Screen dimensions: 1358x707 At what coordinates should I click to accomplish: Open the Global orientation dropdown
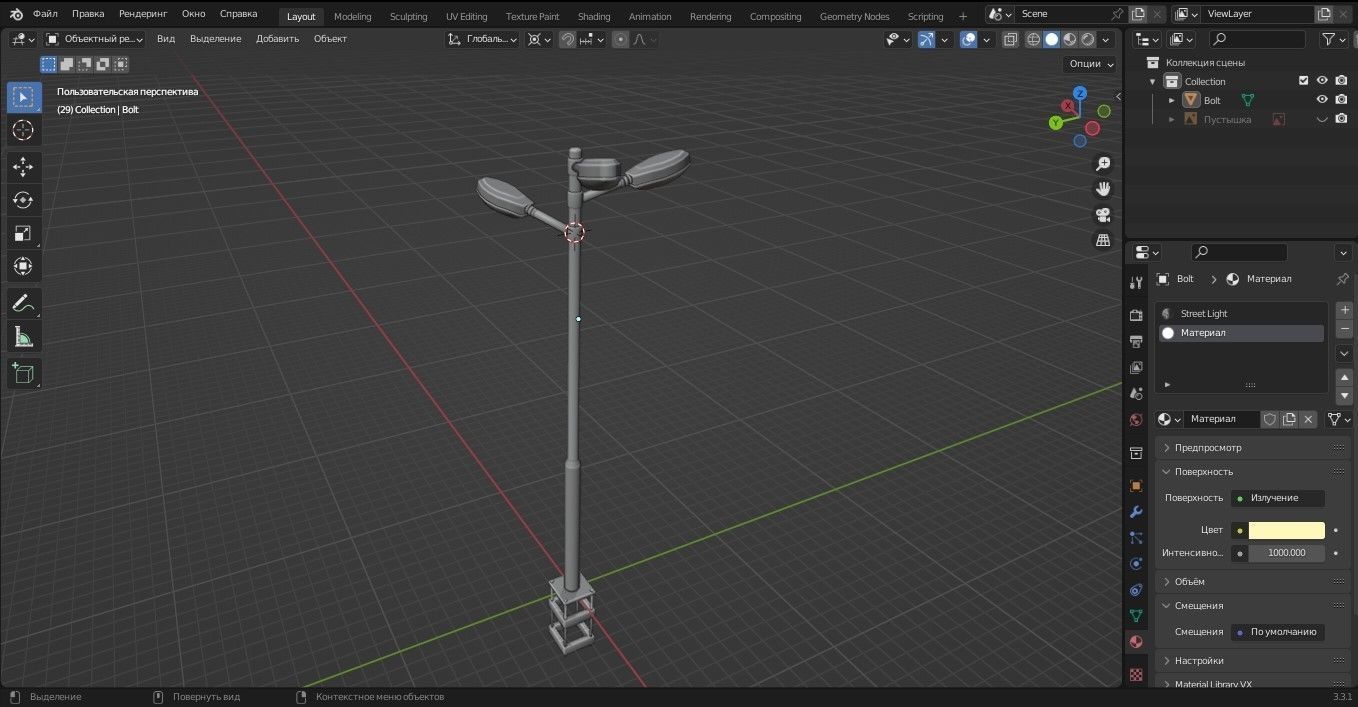(483, 39)
